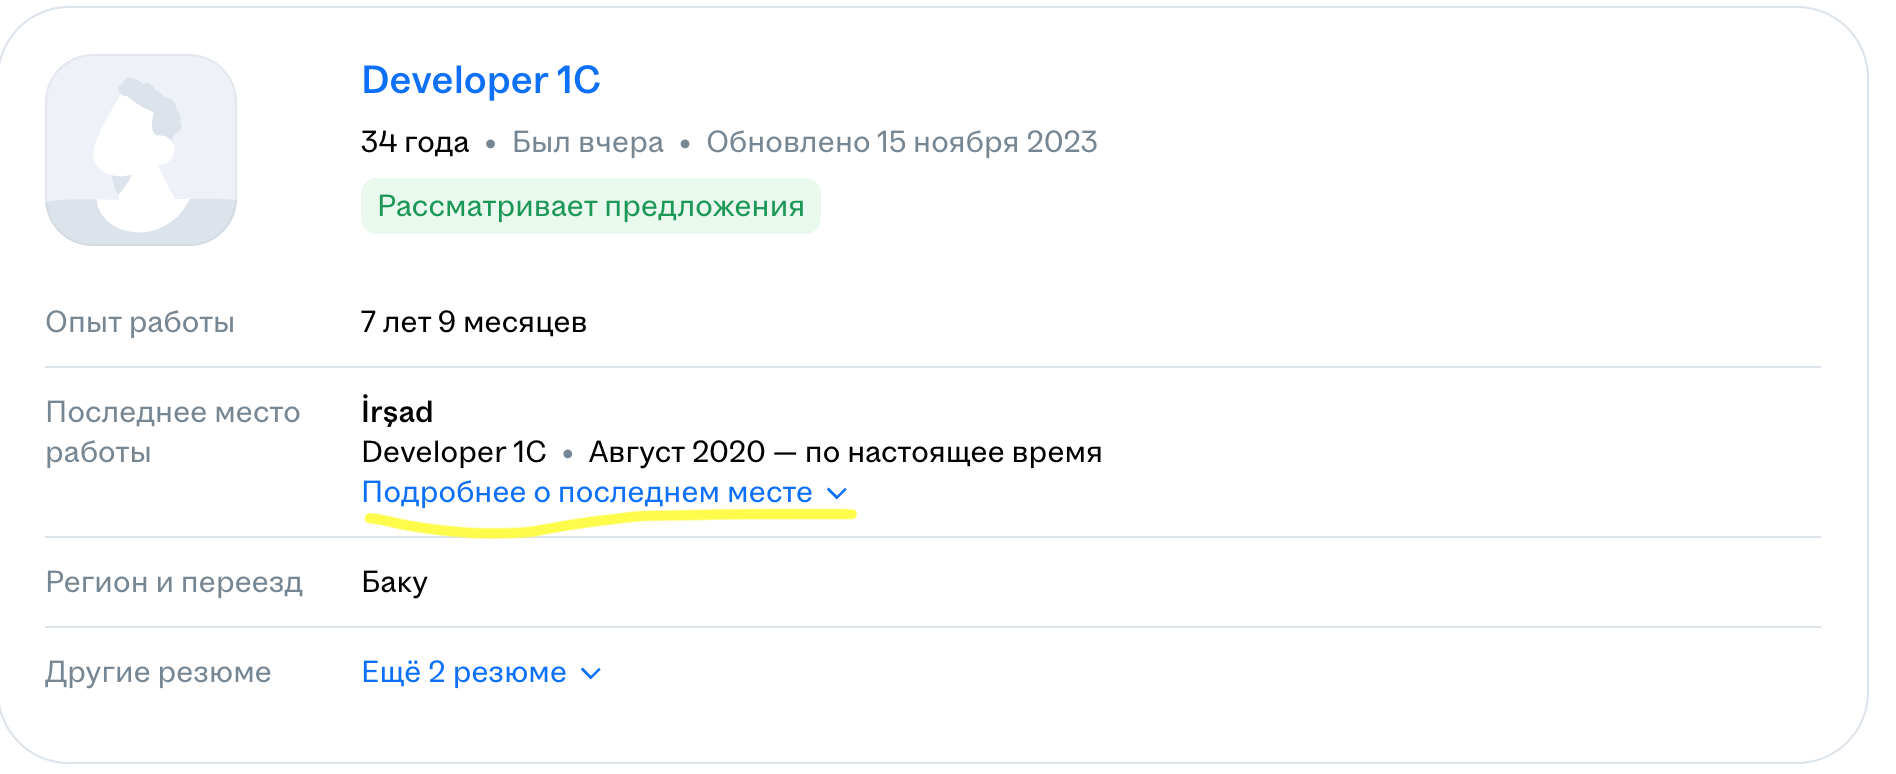Viewport: 1896px width, 774px height.
Task: Expand Подробнее о последнем месте details
Action: [587, 492]
